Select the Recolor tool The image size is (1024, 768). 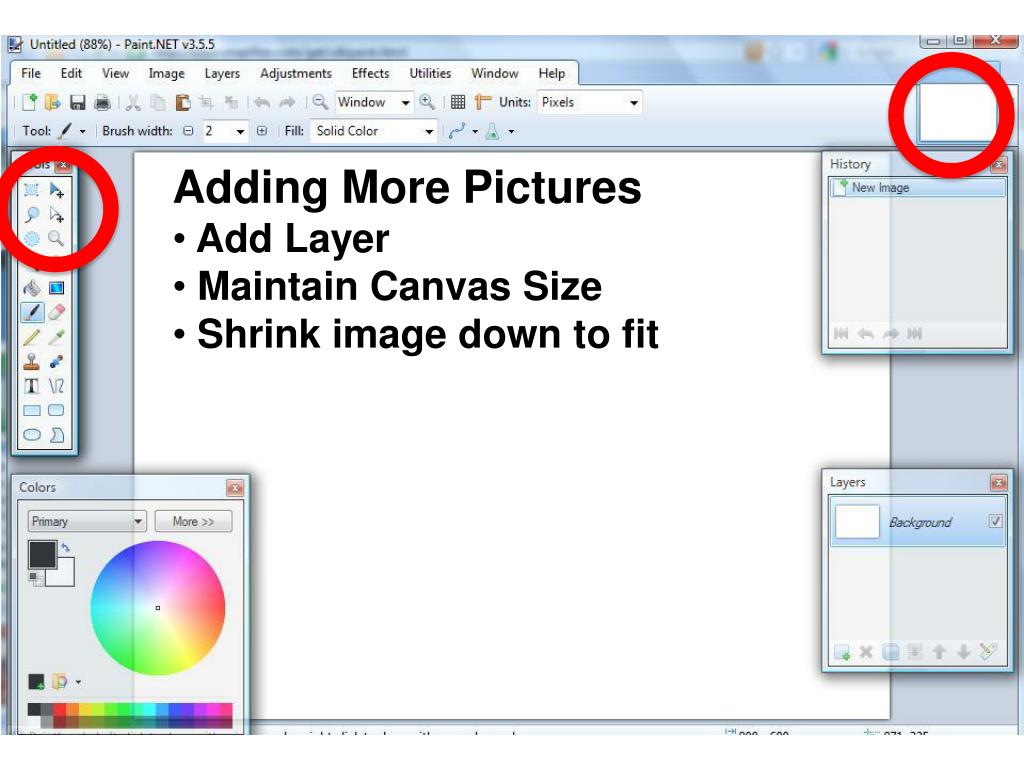(57, 361)
